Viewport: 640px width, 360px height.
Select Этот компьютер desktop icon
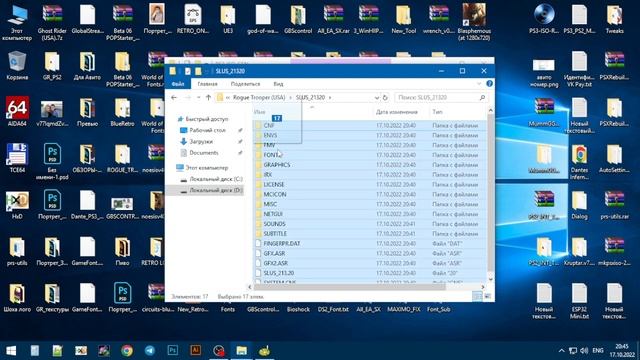17,22
